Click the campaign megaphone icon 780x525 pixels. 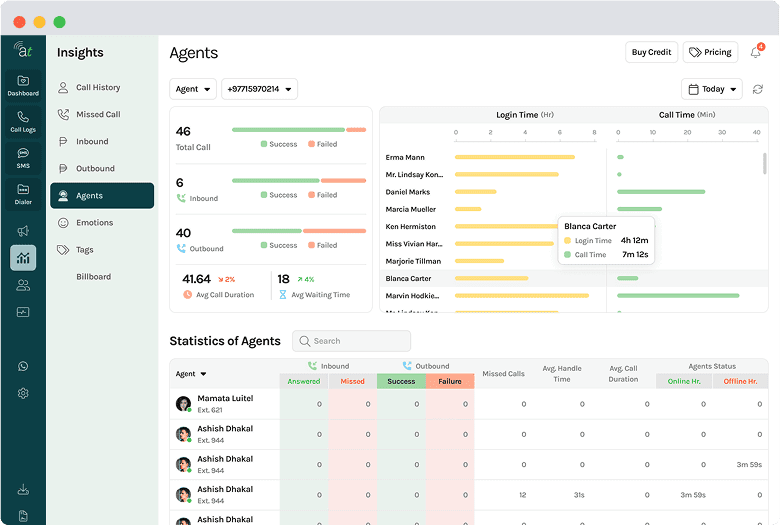(x=23, y=231)
